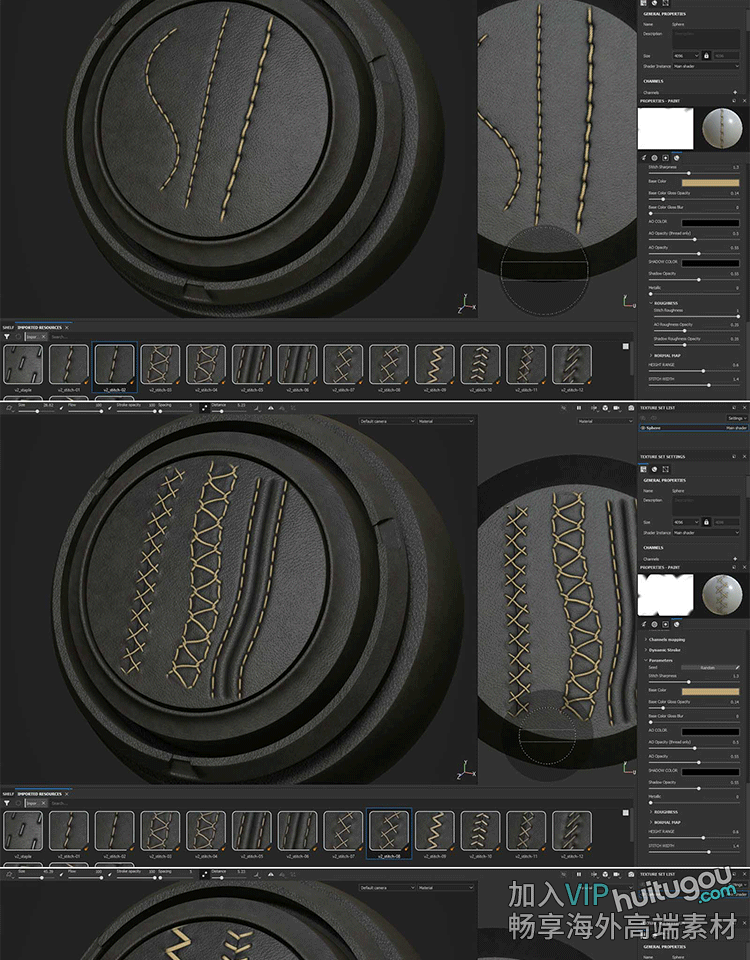Screen dimensions: 750x960
Task: Select v2_stitch-09 zigzag thumbnail in straight-stitch shelf
Action: (435, 364)
